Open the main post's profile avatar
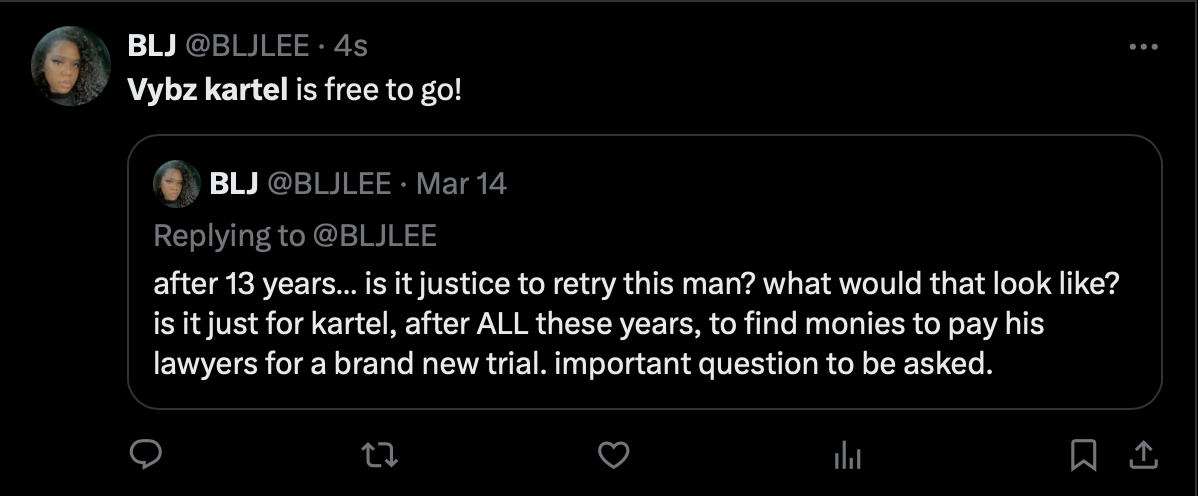Viewport: 1198px width, 496px height. pos(71,65)
